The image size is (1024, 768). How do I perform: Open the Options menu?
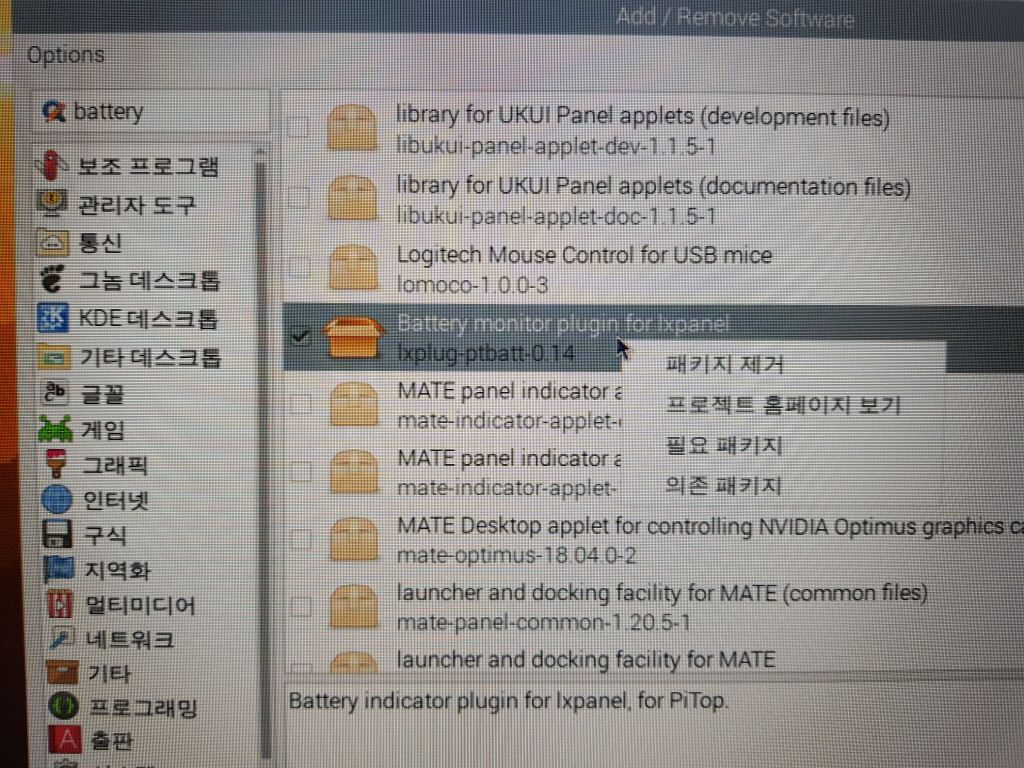click(65, 56)
